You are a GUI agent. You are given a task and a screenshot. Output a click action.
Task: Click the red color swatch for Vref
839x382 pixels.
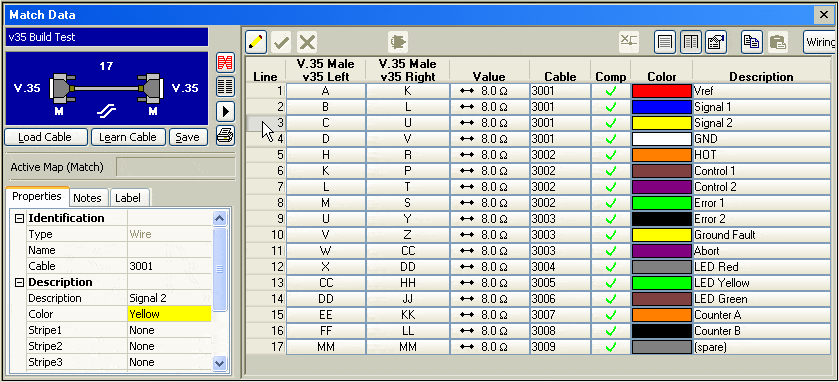click(661, 91)
